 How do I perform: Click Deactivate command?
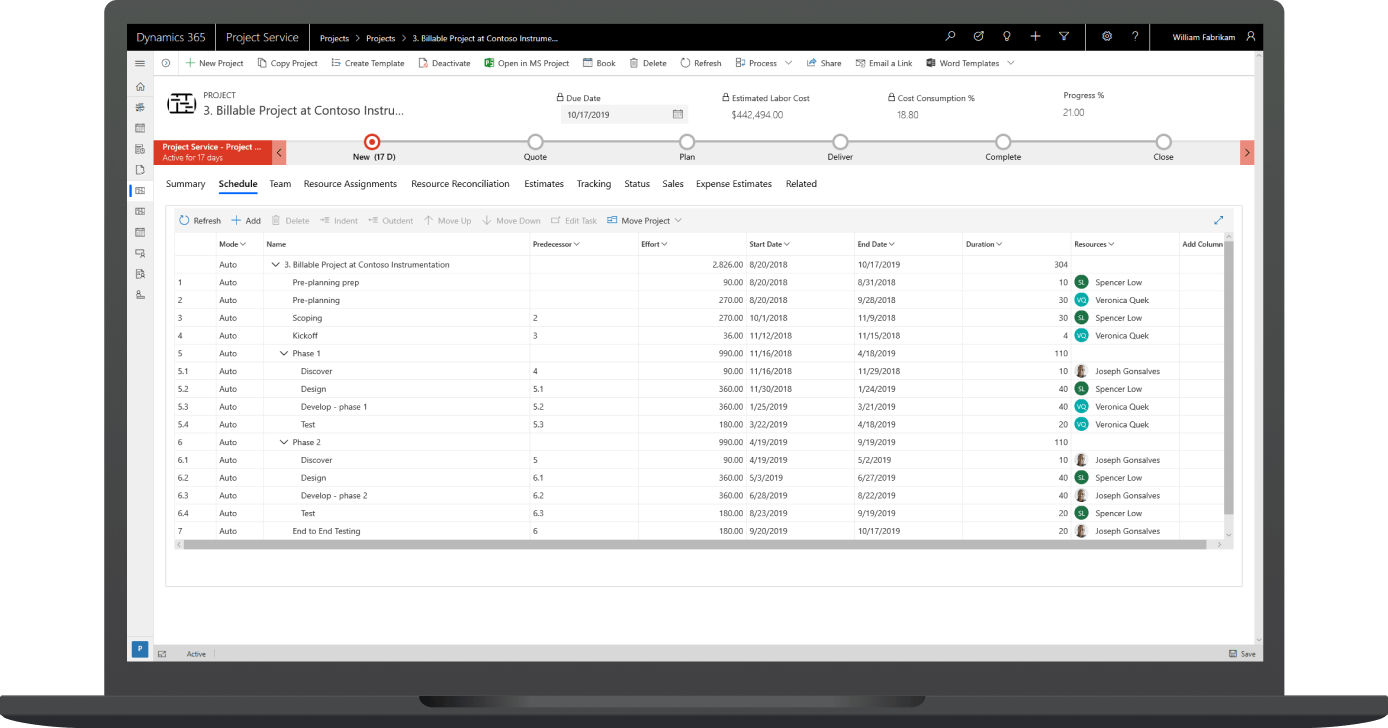(x=444, y=63)
